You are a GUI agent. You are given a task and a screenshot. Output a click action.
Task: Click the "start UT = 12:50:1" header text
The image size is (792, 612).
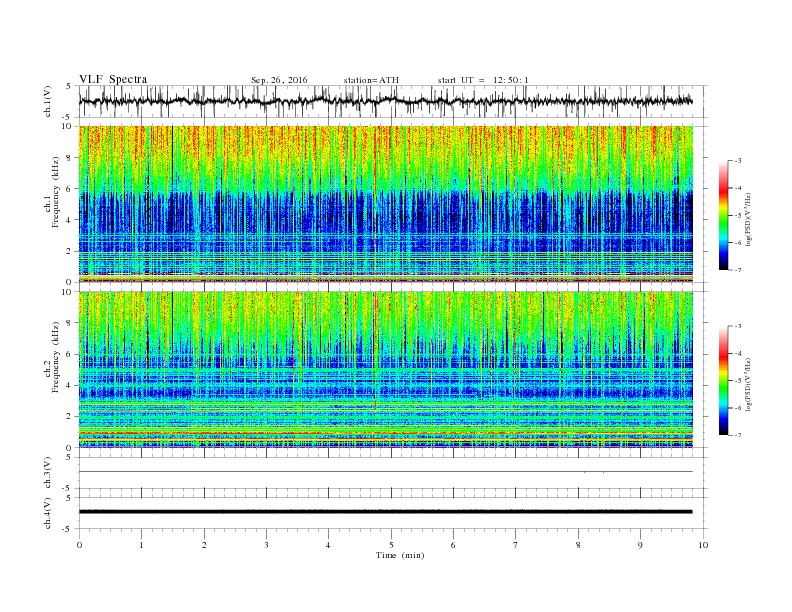483,80
